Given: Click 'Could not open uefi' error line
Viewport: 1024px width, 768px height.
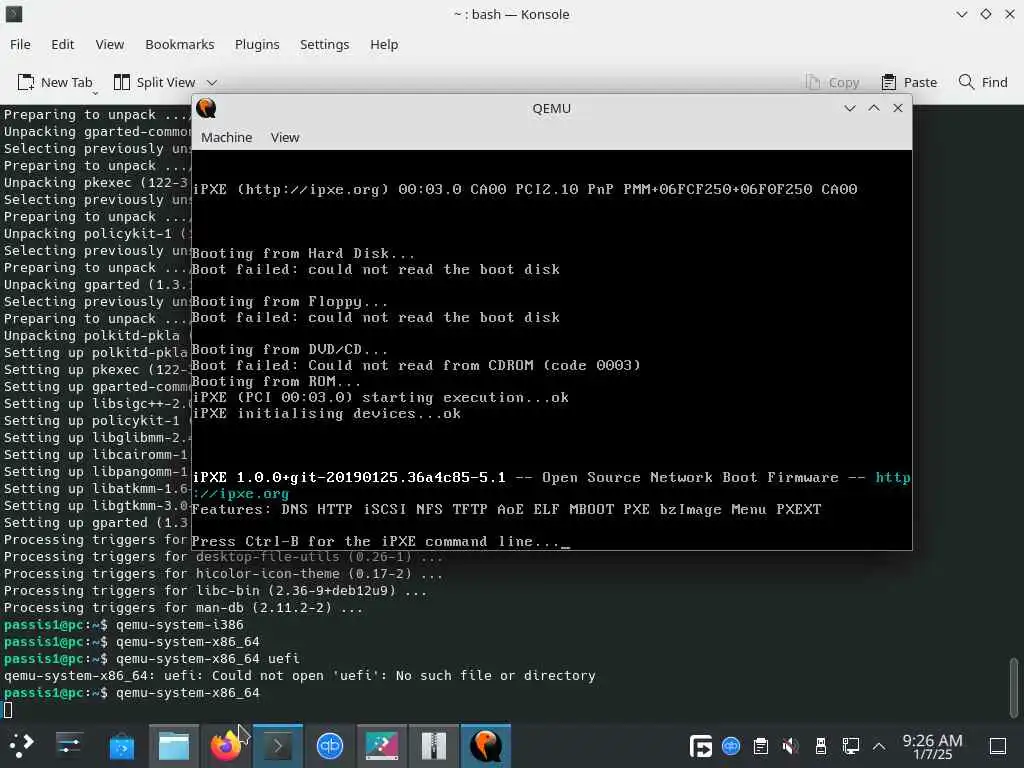Looking at the screenshot, I should [x=300, y=675].
